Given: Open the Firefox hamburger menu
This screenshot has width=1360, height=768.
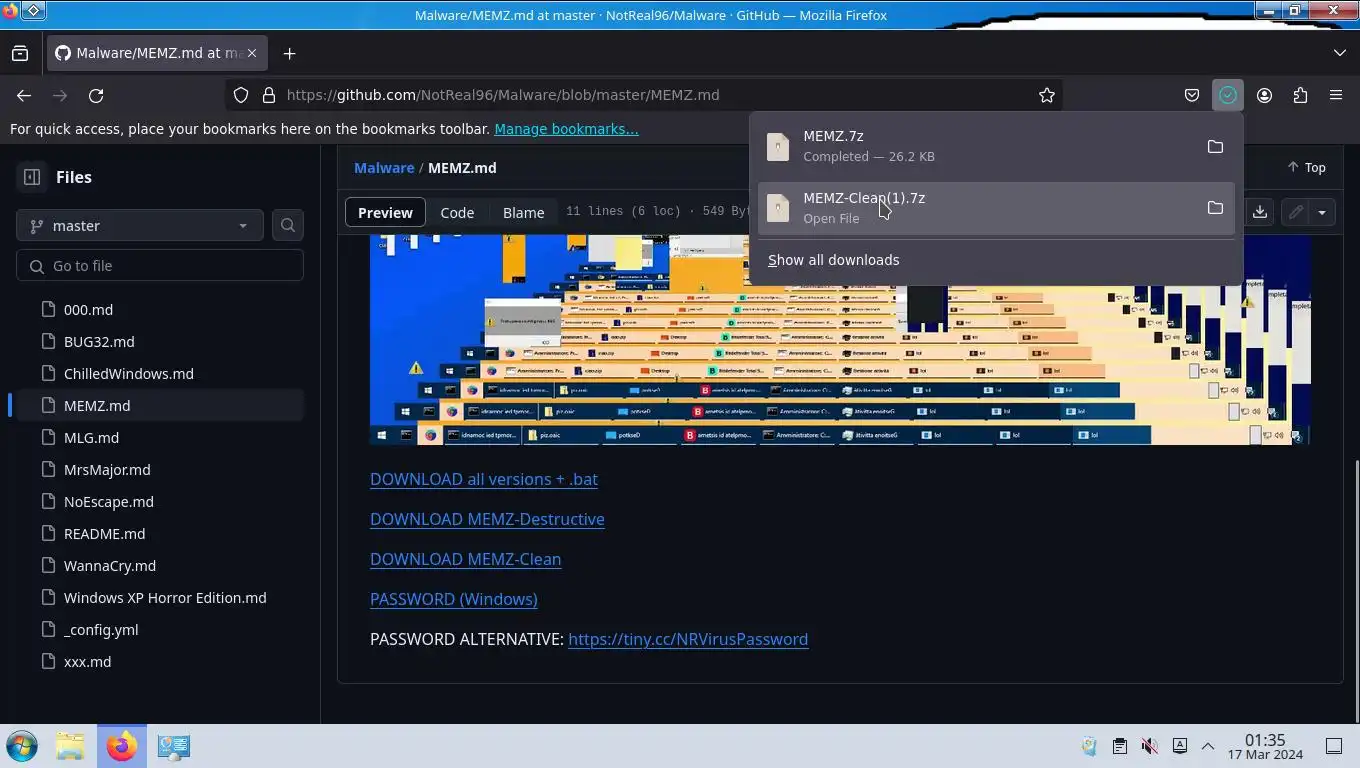Looking at the screenshot, I should [x=1336, y=95].
